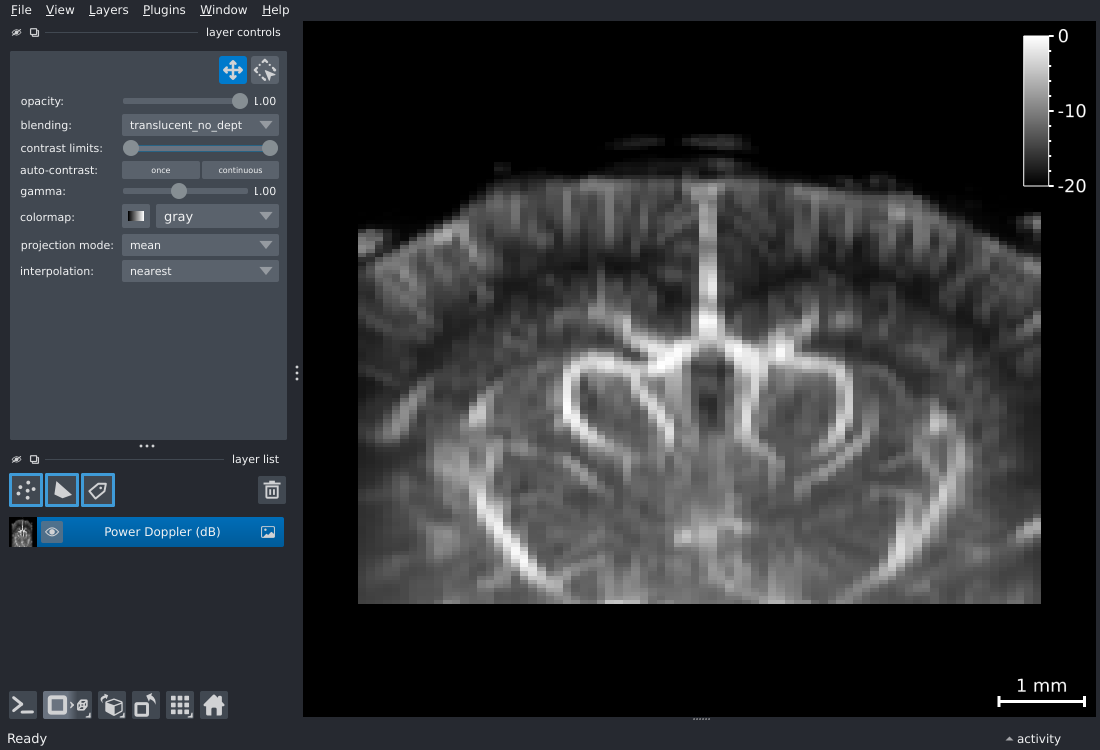Reset view with home icon
Image resolution: width=1100 pixels, height=750 pixels.
point(214,705)
